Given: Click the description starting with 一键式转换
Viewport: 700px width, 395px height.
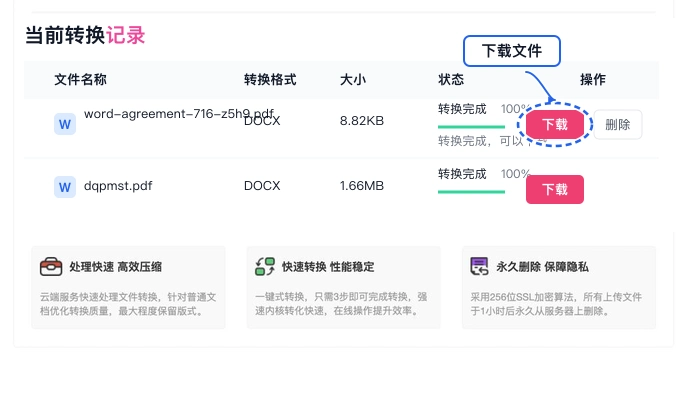Looking at the screenshot, I should coord(341,304).
